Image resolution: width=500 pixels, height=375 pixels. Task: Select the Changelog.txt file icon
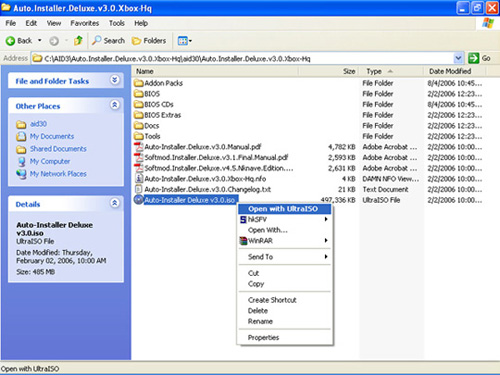(x=139, y=189)
